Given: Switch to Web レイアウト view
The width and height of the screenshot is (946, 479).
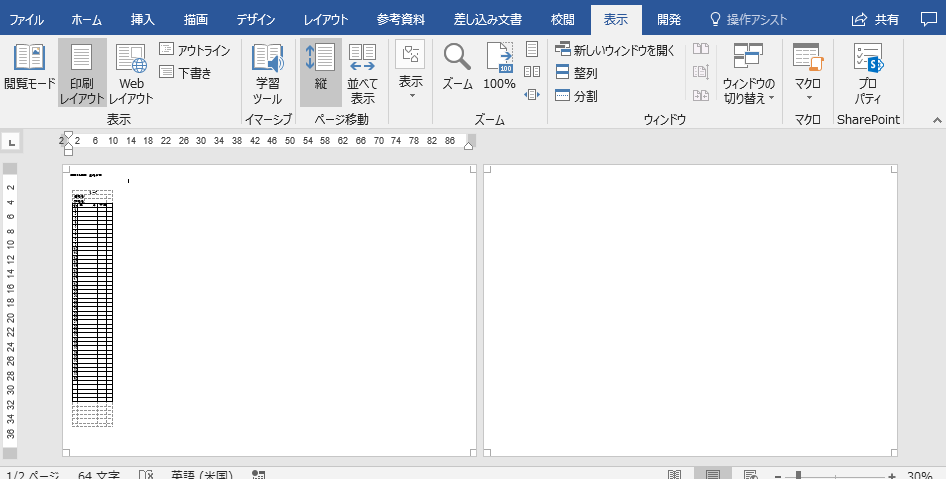Looking at the screenshot, I should point(131,72).
